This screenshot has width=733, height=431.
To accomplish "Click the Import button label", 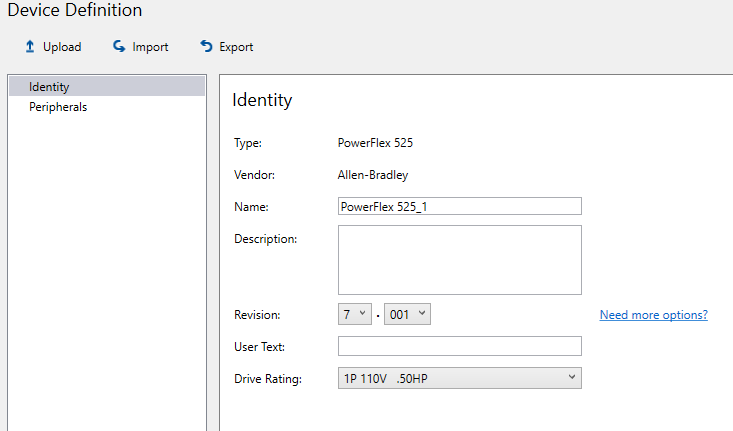I will click(150, 47).
